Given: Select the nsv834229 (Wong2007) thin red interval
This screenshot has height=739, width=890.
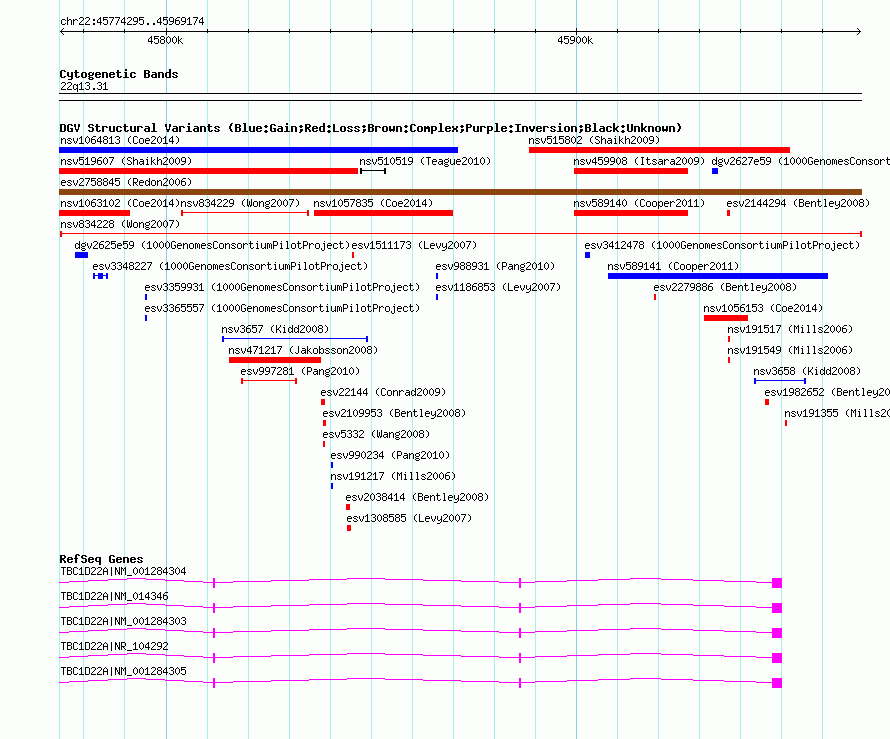Looking at the screenshot, I should (x=245, y=213).
